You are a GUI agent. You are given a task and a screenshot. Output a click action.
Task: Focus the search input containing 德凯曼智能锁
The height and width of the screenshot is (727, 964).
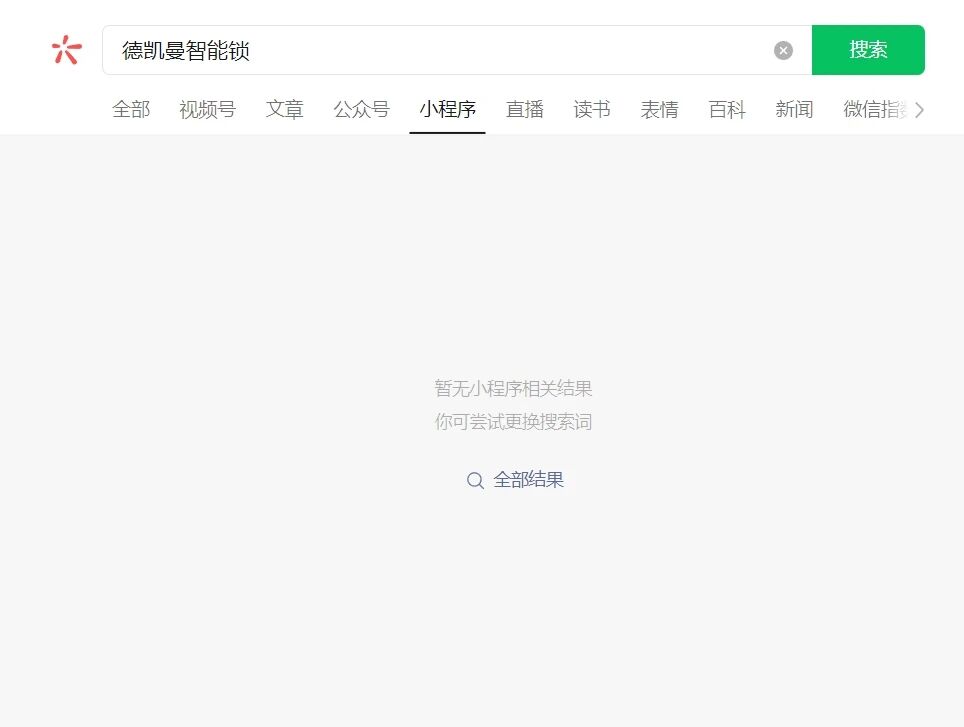tap(457, 50)
